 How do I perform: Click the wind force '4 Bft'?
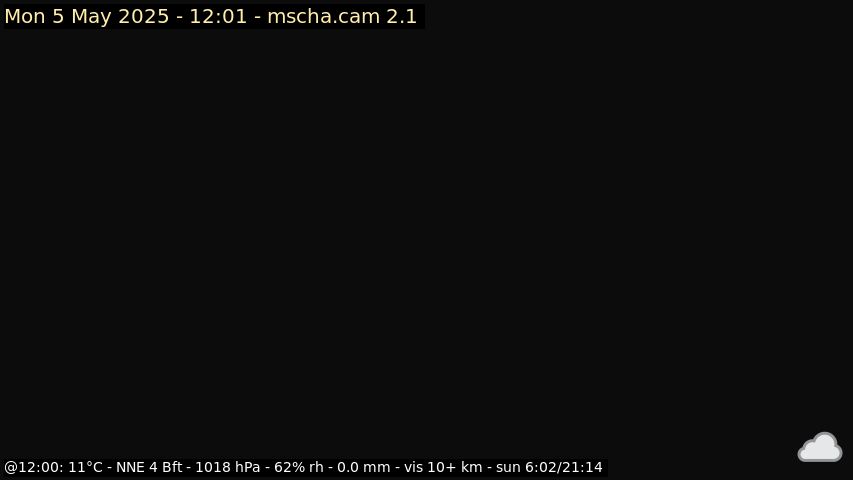coord(165,467)
